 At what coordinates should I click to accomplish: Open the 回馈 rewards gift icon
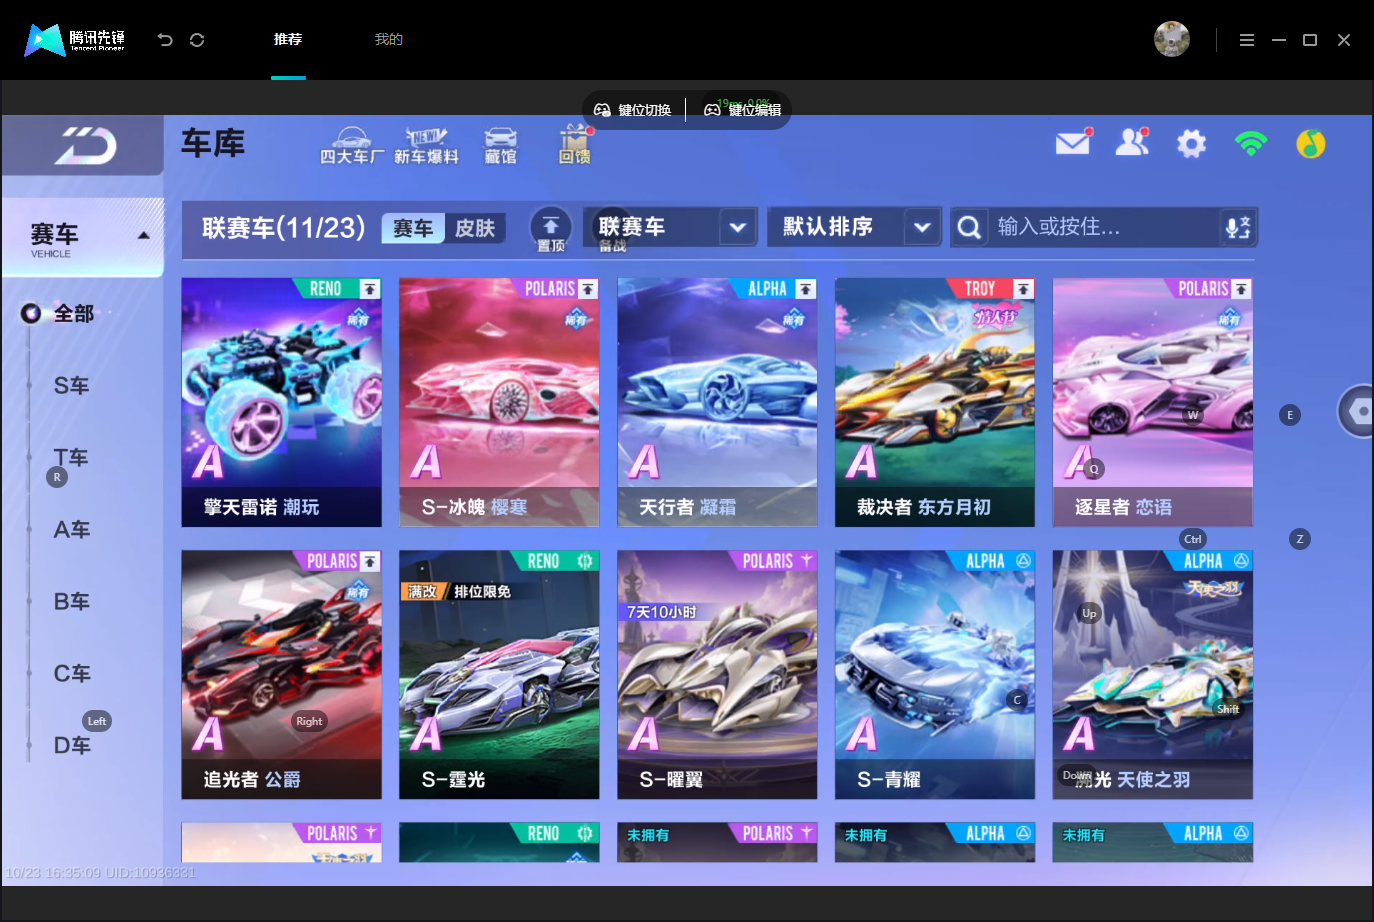[575, 145]
